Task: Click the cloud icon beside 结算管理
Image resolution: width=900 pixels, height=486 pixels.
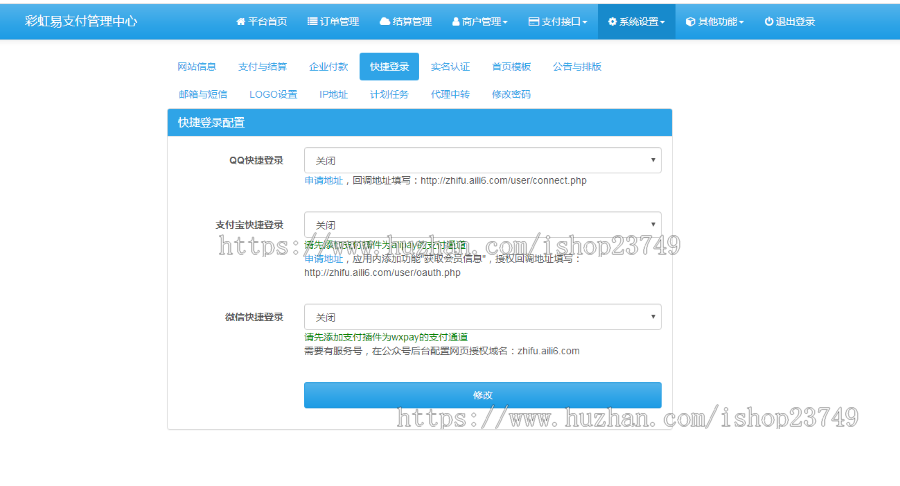Action: pyautogui.click(x=385, y=22)
